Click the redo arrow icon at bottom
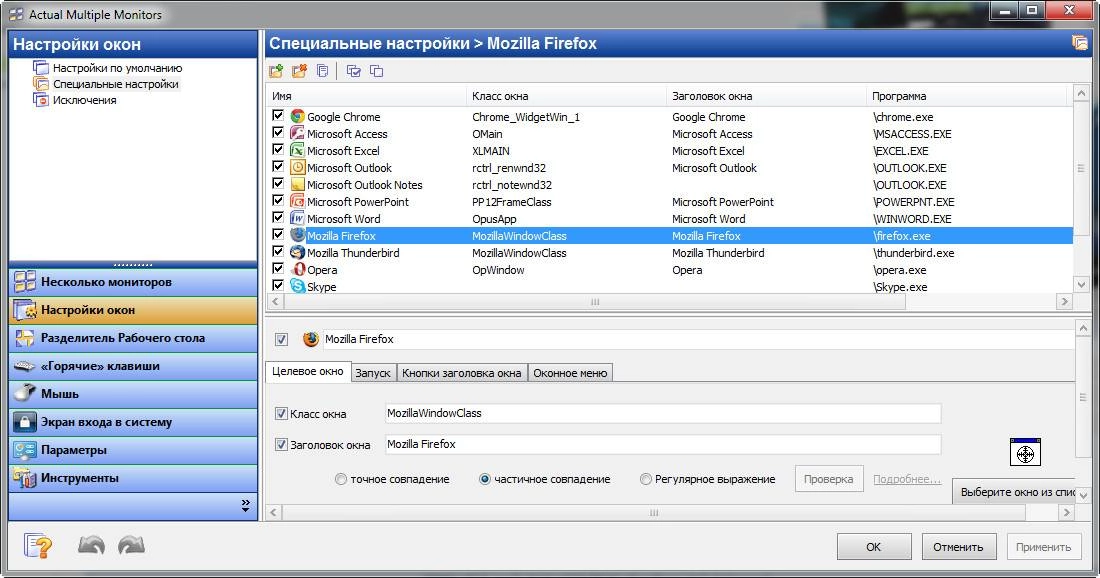The width and height of the screenshot is (1100, 578). click(x=131, y=545)
